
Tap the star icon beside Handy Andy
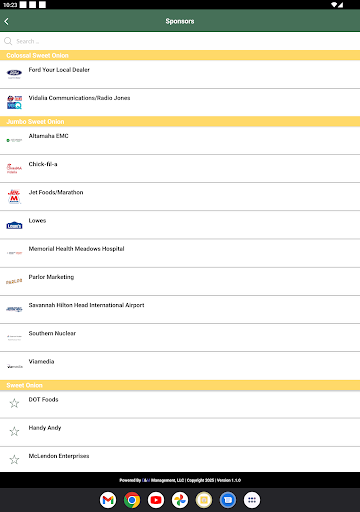tap(14, 432)
